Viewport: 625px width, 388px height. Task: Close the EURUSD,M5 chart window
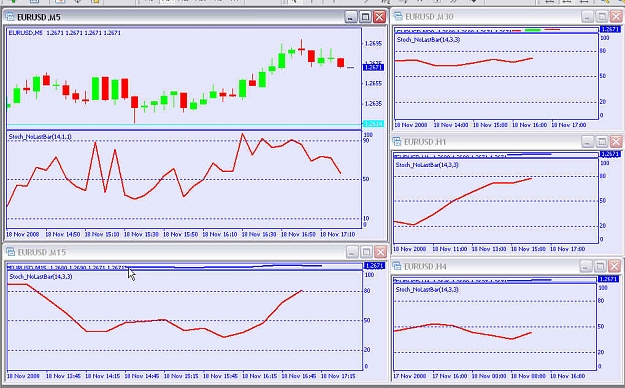point(379,17)
